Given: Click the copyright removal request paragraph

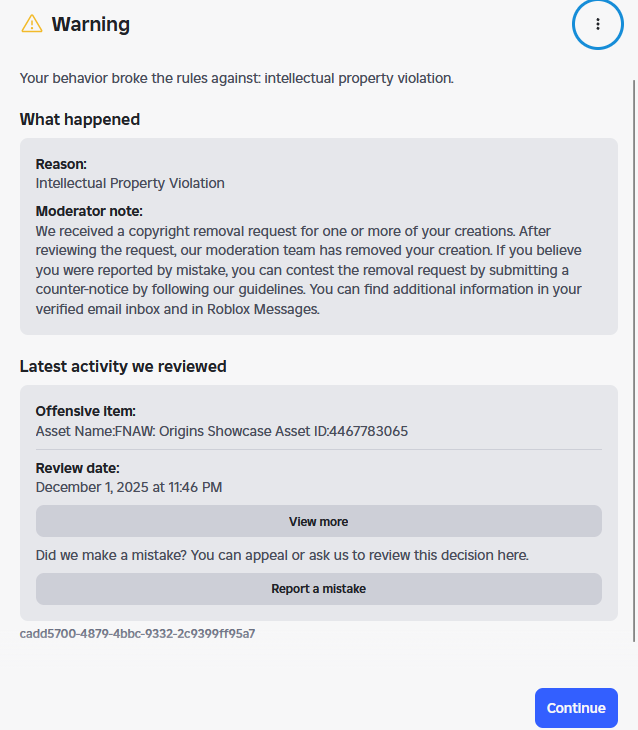Looking at the screenshot, I should pos(308,270).
